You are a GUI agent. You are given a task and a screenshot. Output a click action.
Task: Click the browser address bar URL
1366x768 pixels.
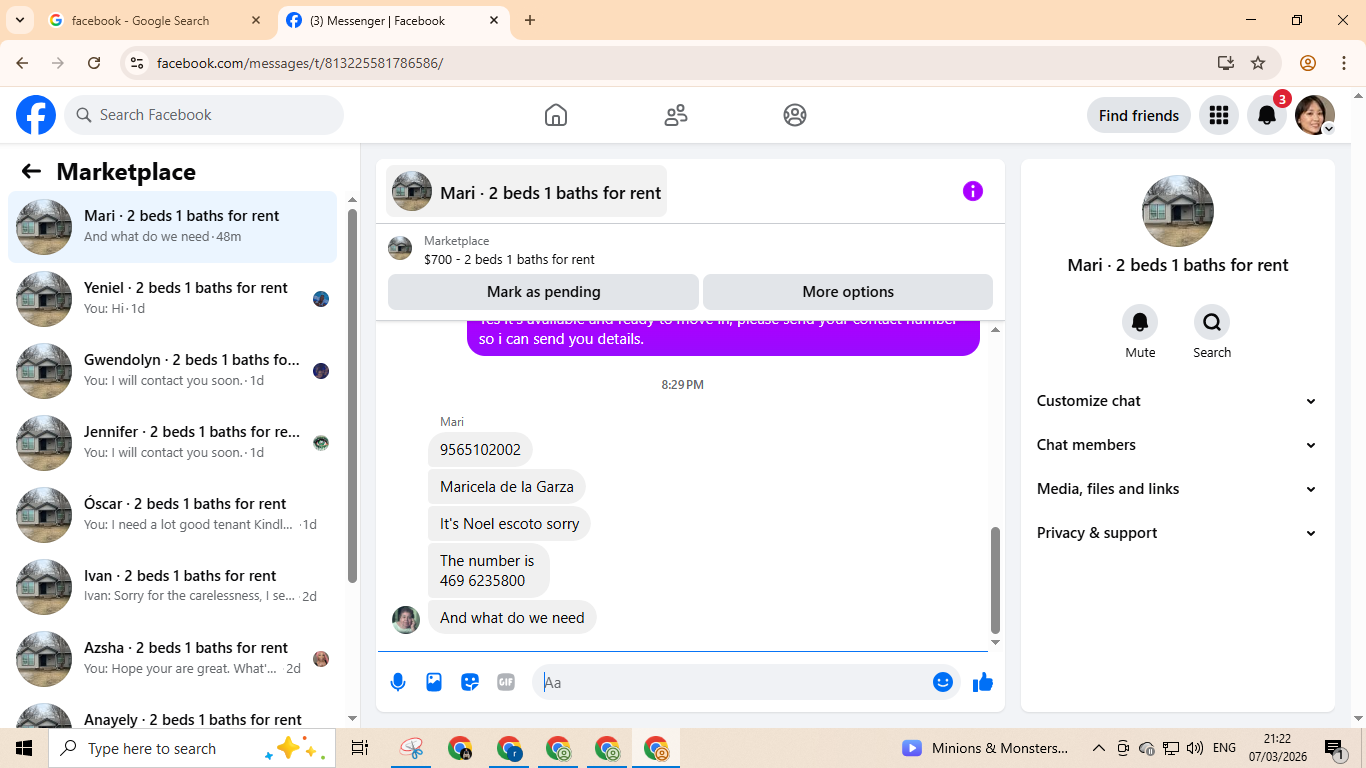(300, 63)
